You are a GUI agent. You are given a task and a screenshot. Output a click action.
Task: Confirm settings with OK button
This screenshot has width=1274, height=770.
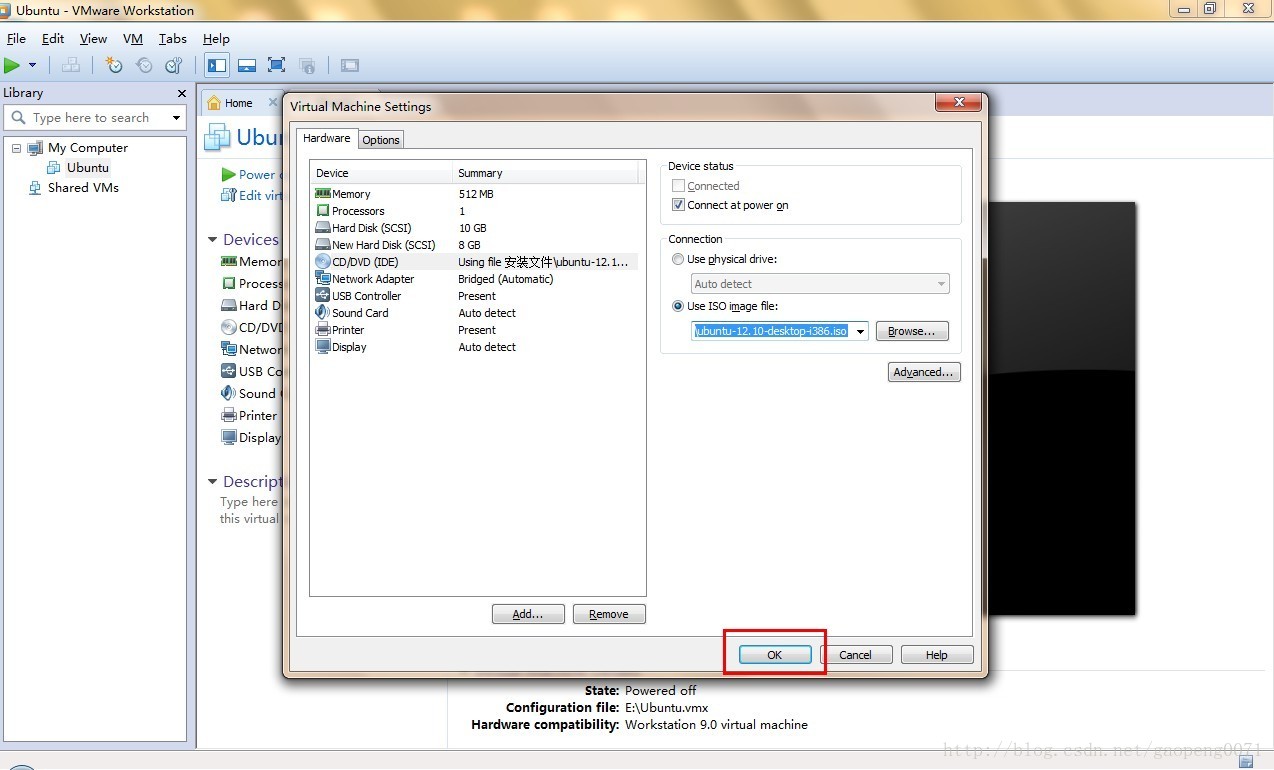point(775,655)
